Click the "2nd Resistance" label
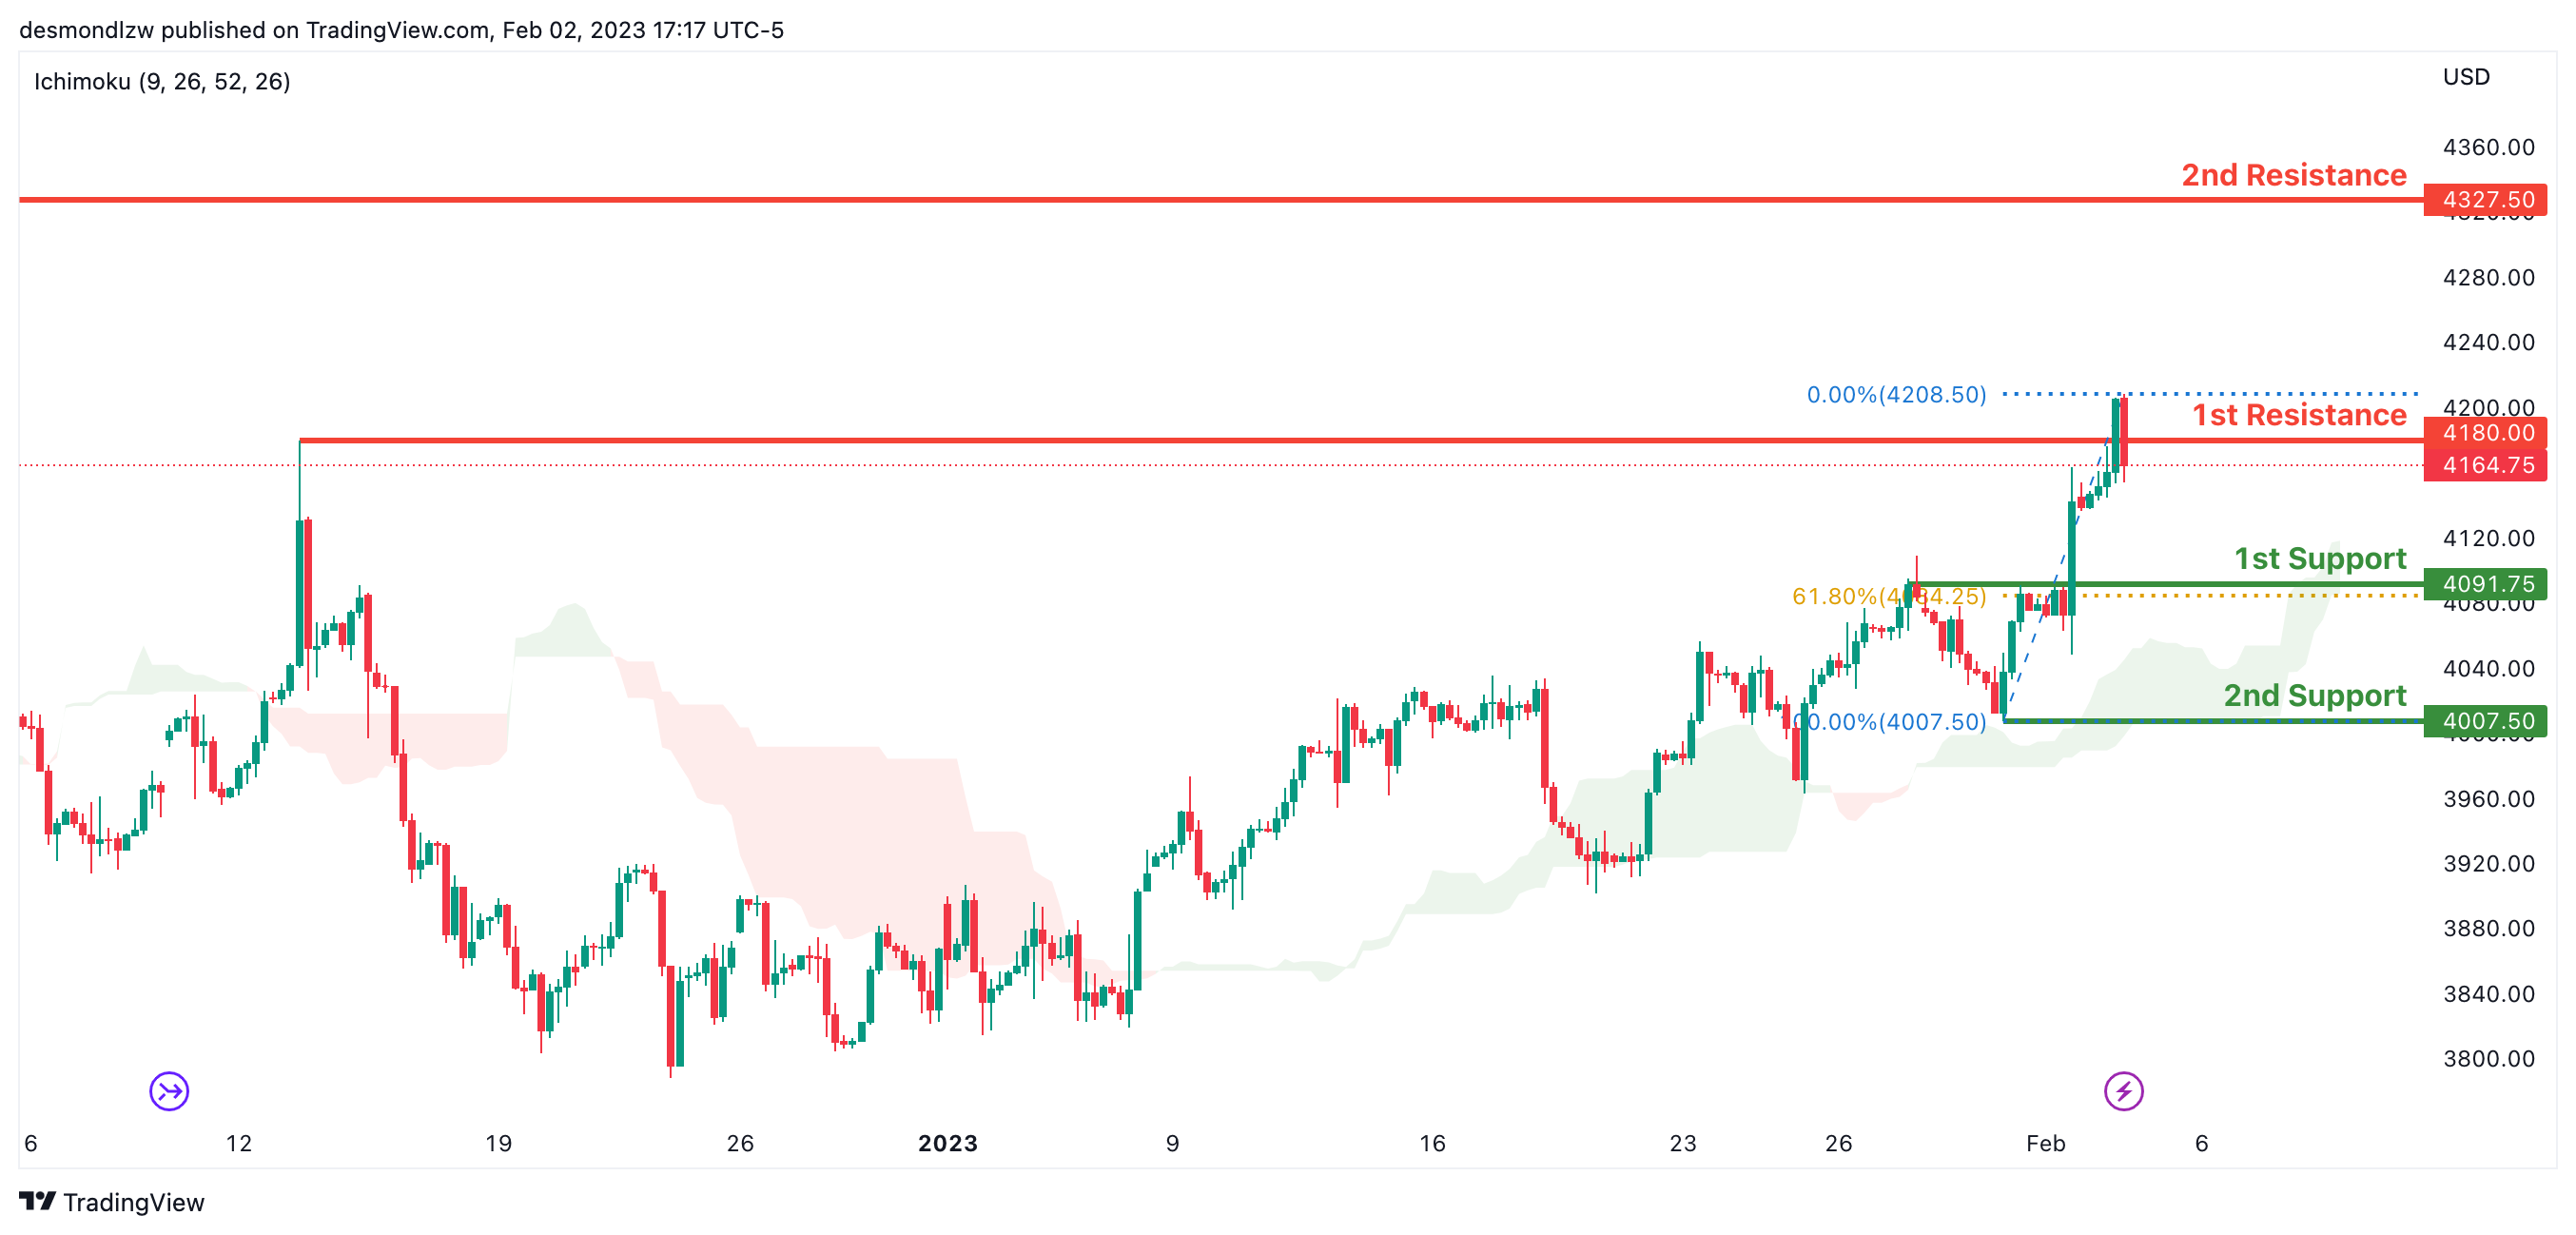 [x=2293, y=175]
